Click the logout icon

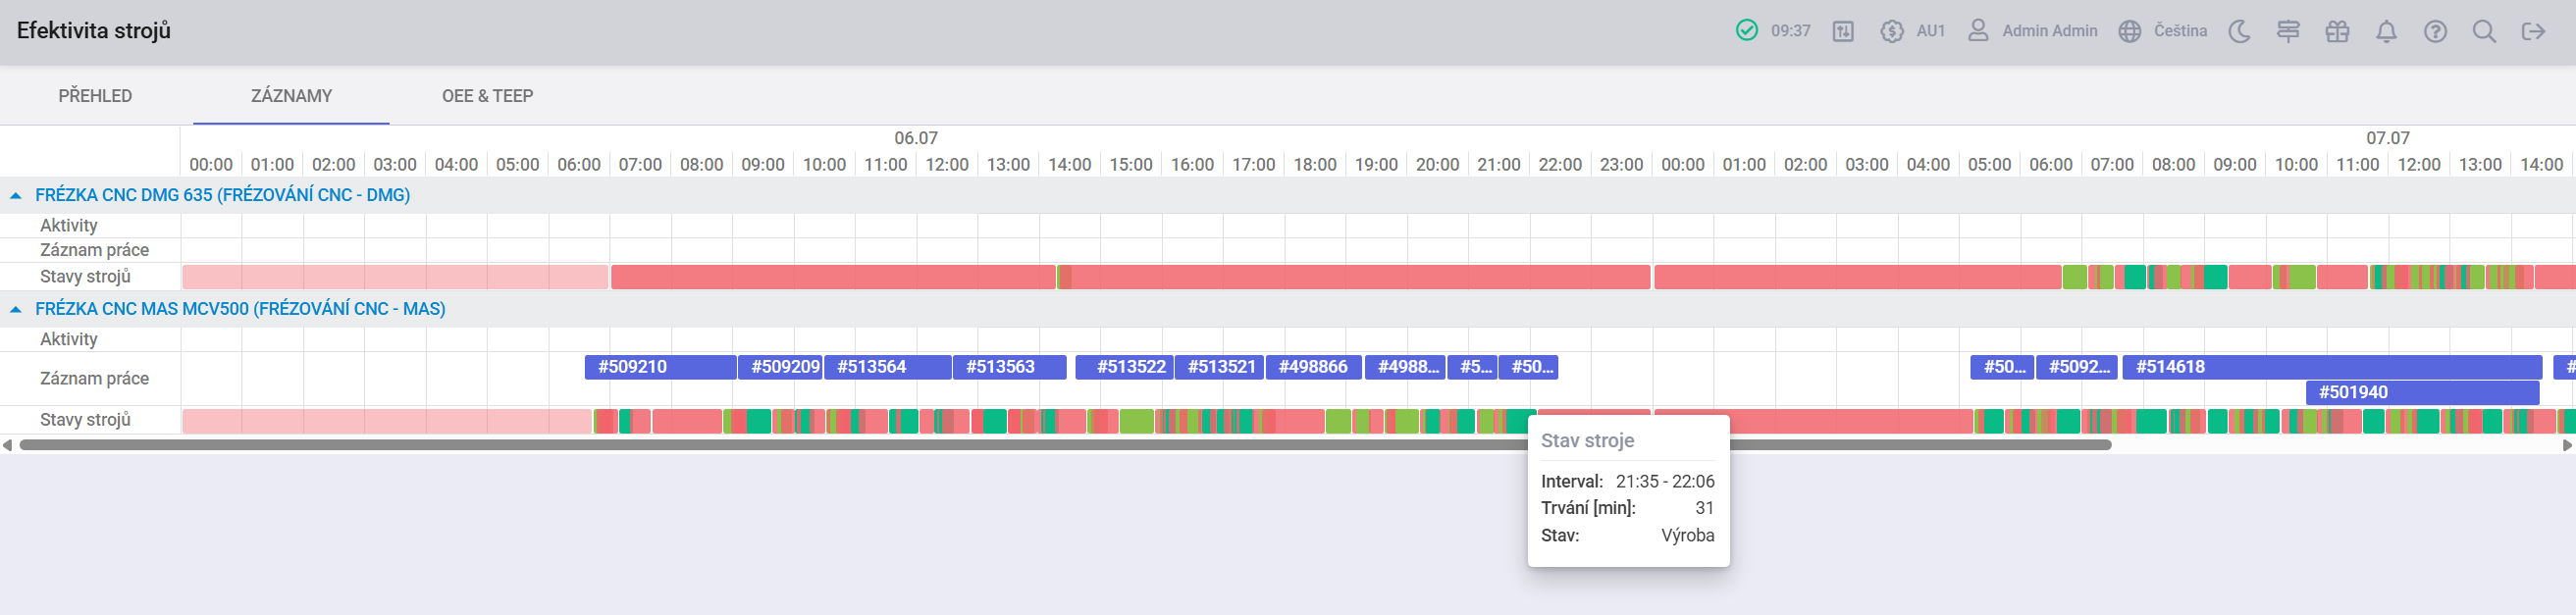click(x=2533, y=31)
